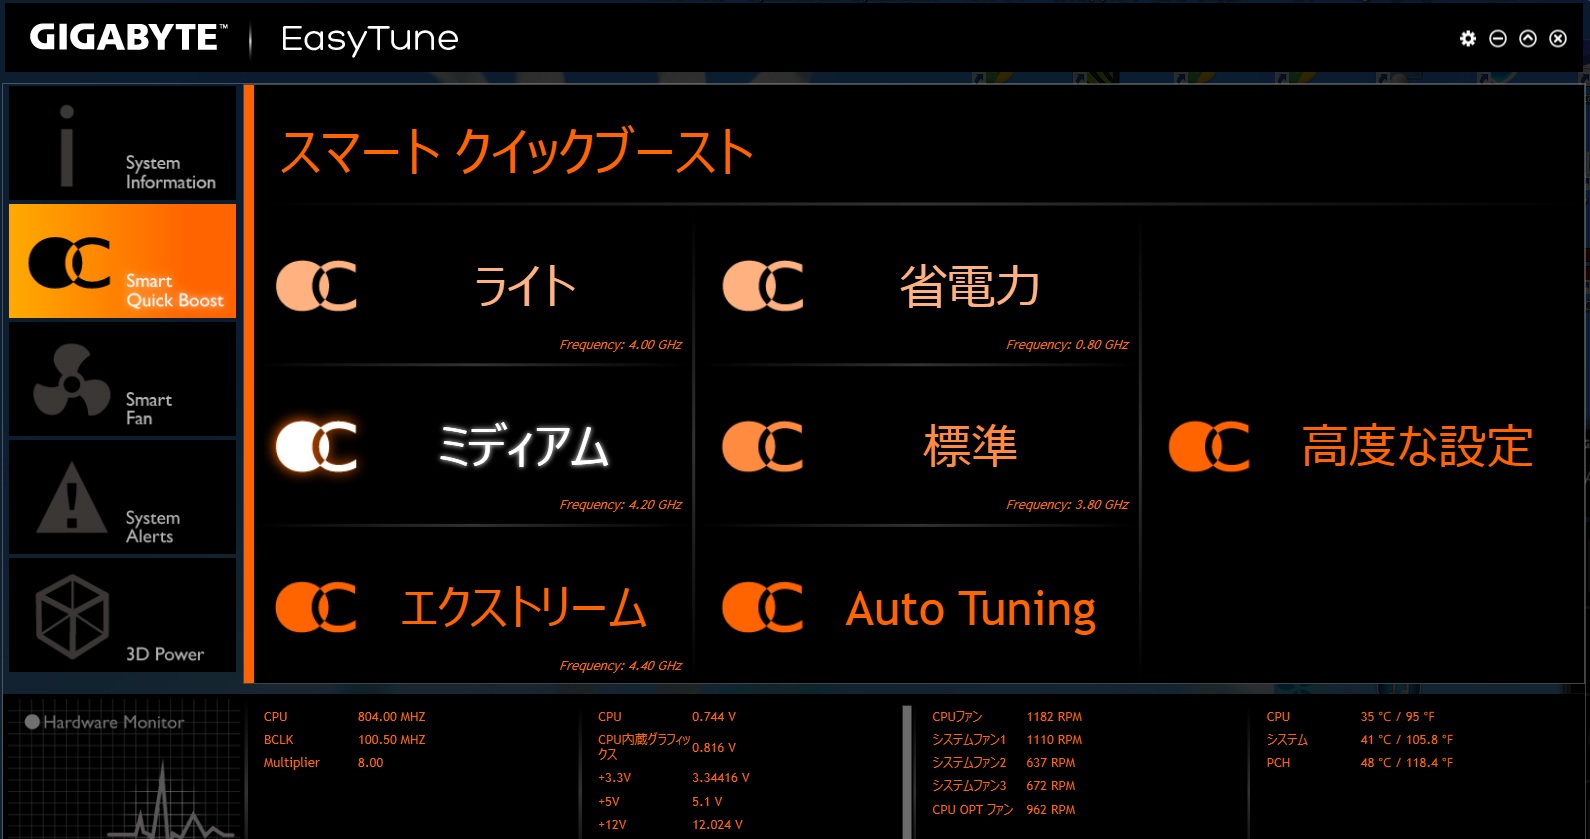Click the GIGABYTE logo
1590x839 pixels.
[x=128, y=38]
